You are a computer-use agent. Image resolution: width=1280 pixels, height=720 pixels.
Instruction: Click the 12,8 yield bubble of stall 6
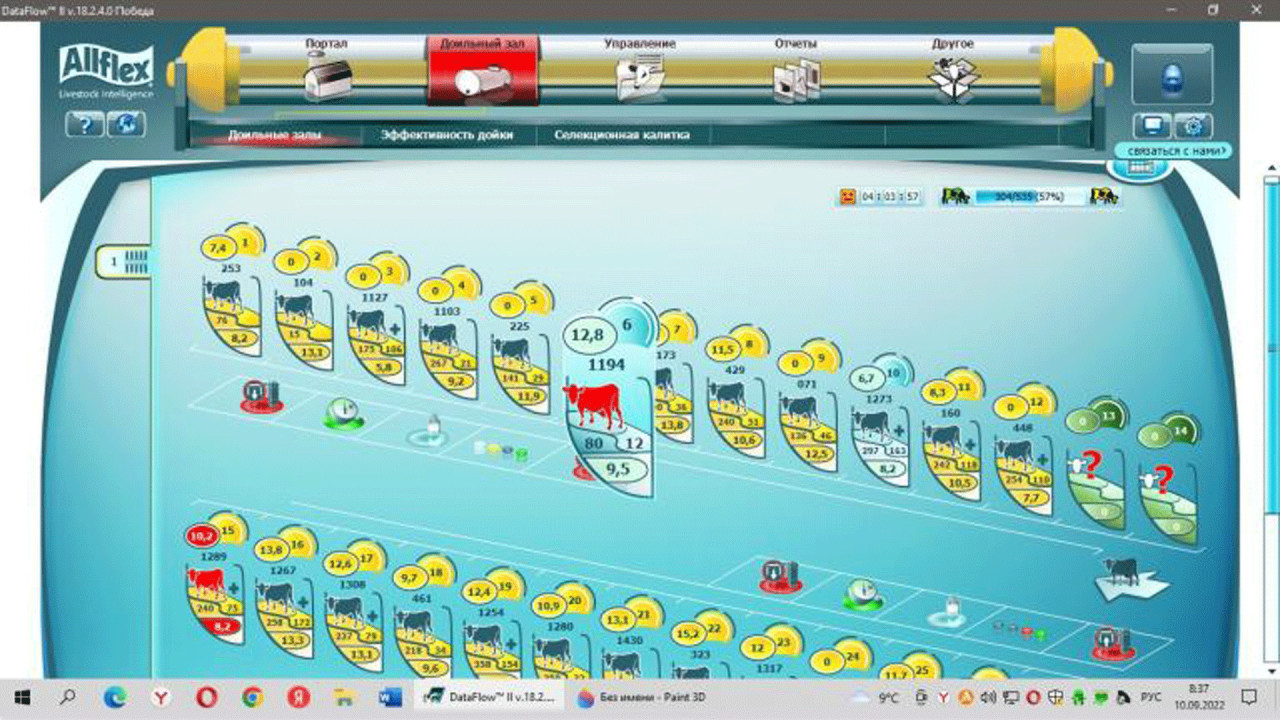pyautogui.click(x=587, y=334)
